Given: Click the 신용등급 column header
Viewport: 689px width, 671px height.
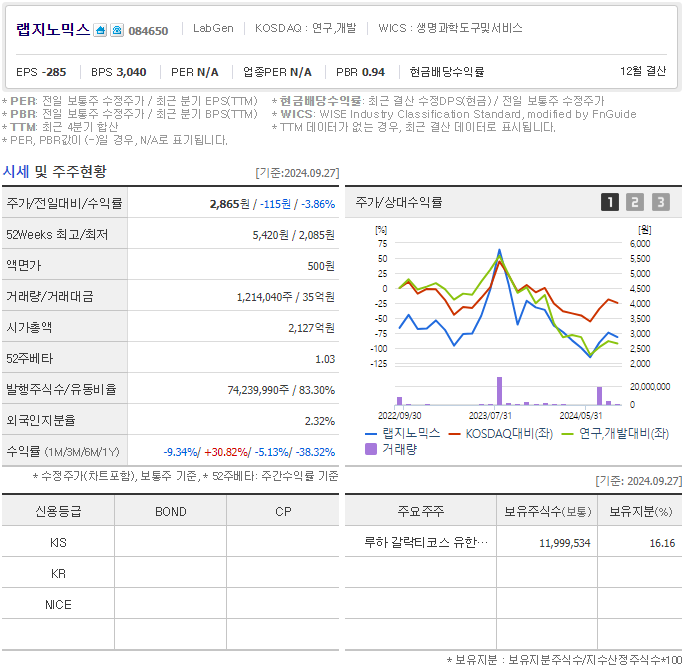Looking at the screenshot, I should 58,511.
